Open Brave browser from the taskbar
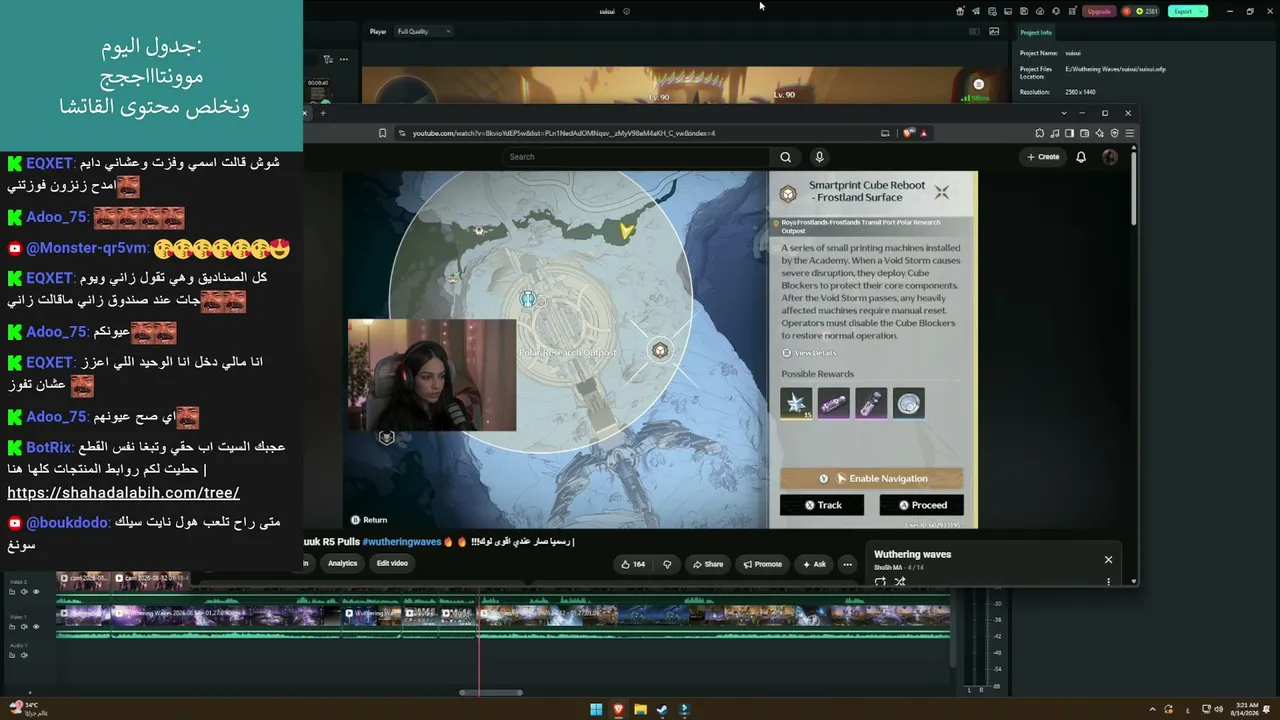 coord(618,710)
